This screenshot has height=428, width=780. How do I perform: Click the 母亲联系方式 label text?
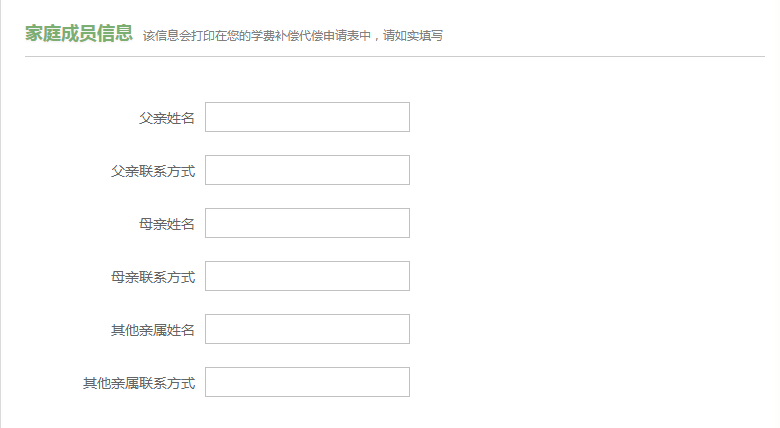pyautogui.click(x=153, y=277)
